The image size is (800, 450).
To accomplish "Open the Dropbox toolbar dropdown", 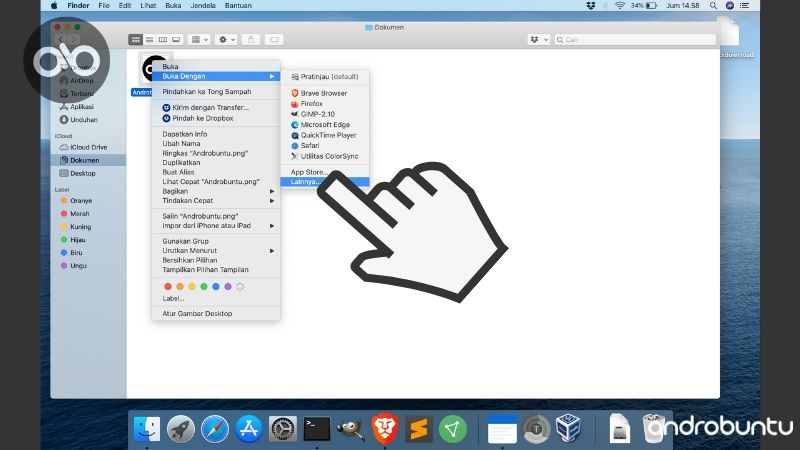I will pyautogui.click(x=538, y=40).
